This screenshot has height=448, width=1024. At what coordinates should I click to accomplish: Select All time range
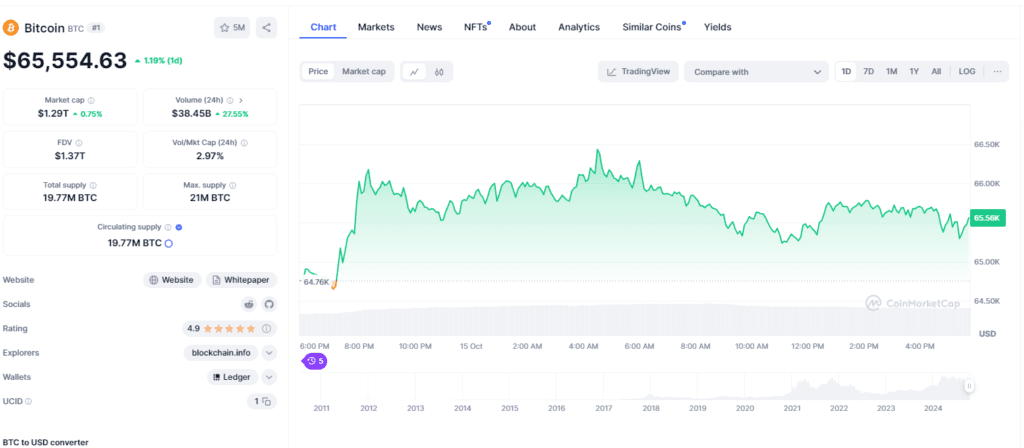(x=936, y=72)
